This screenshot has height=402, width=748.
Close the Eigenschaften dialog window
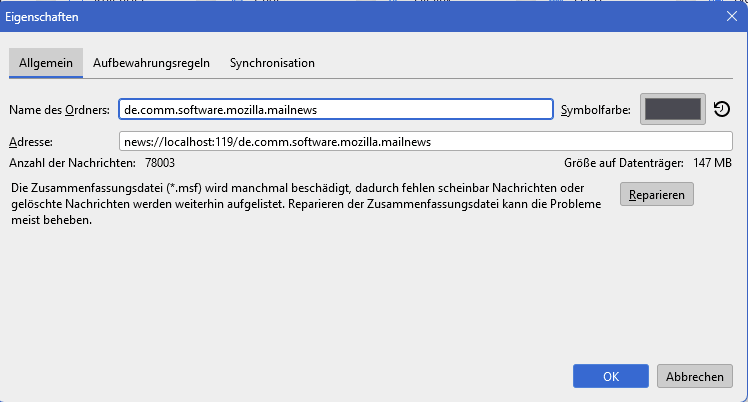731,17
